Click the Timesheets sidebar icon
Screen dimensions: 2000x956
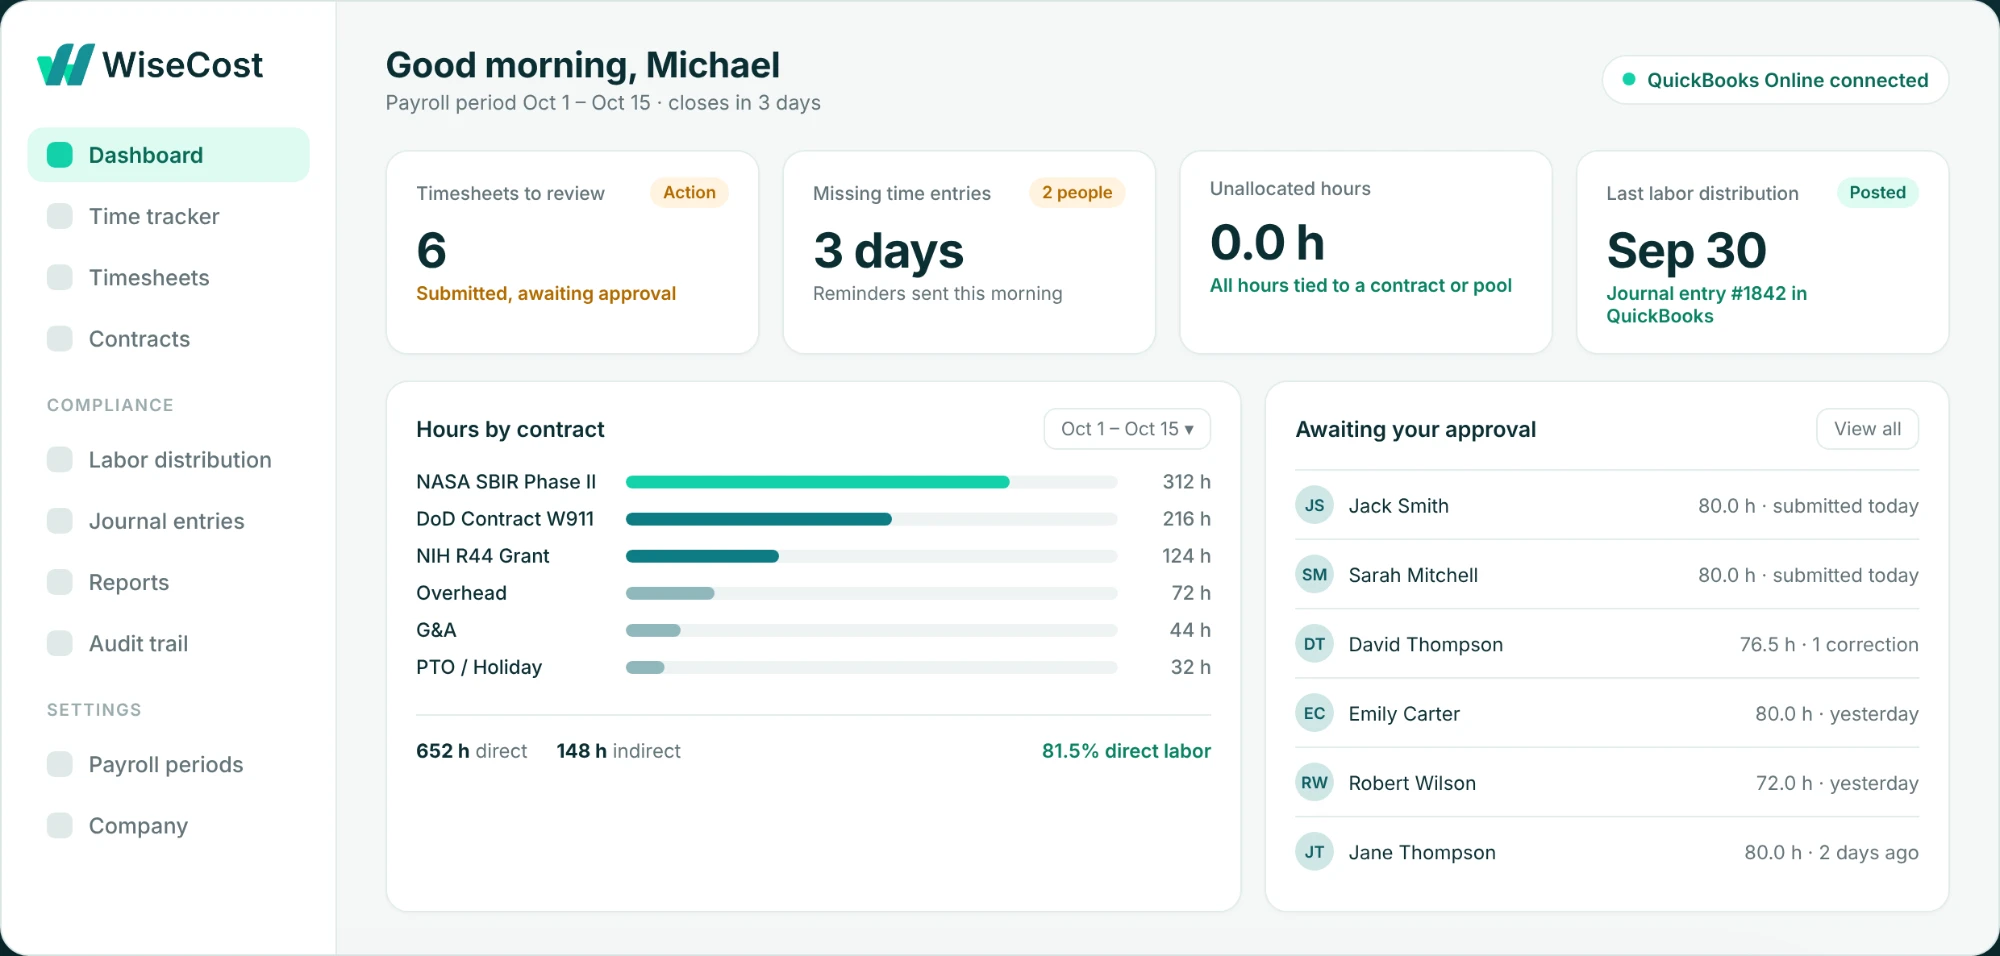point(60,277)
